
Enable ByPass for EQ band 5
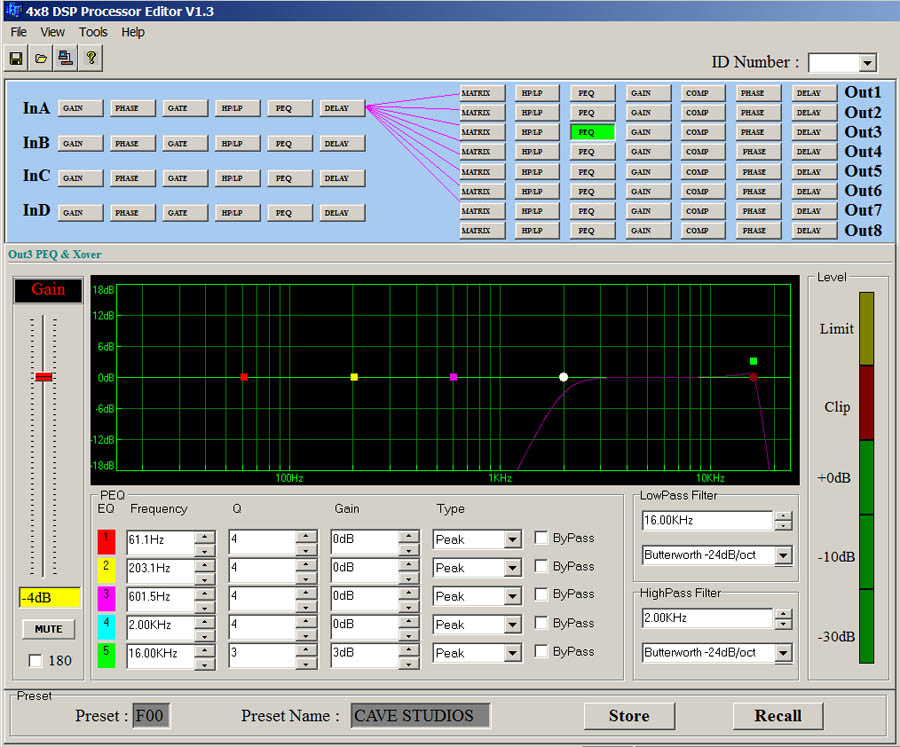pyautogui.click(x=541, y=651)
